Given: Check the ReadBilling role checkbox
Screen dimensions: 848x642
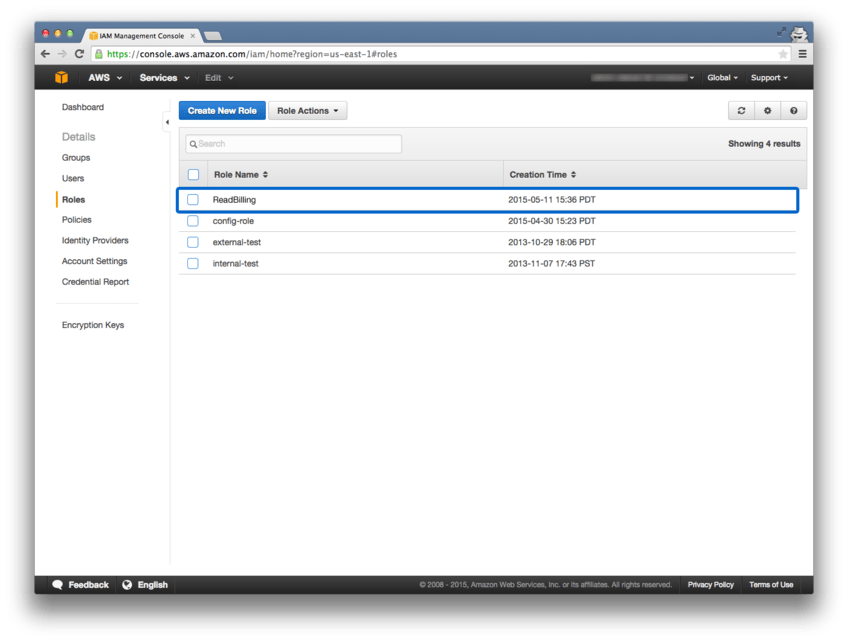Looking at the screenshot, I should 193,200.
